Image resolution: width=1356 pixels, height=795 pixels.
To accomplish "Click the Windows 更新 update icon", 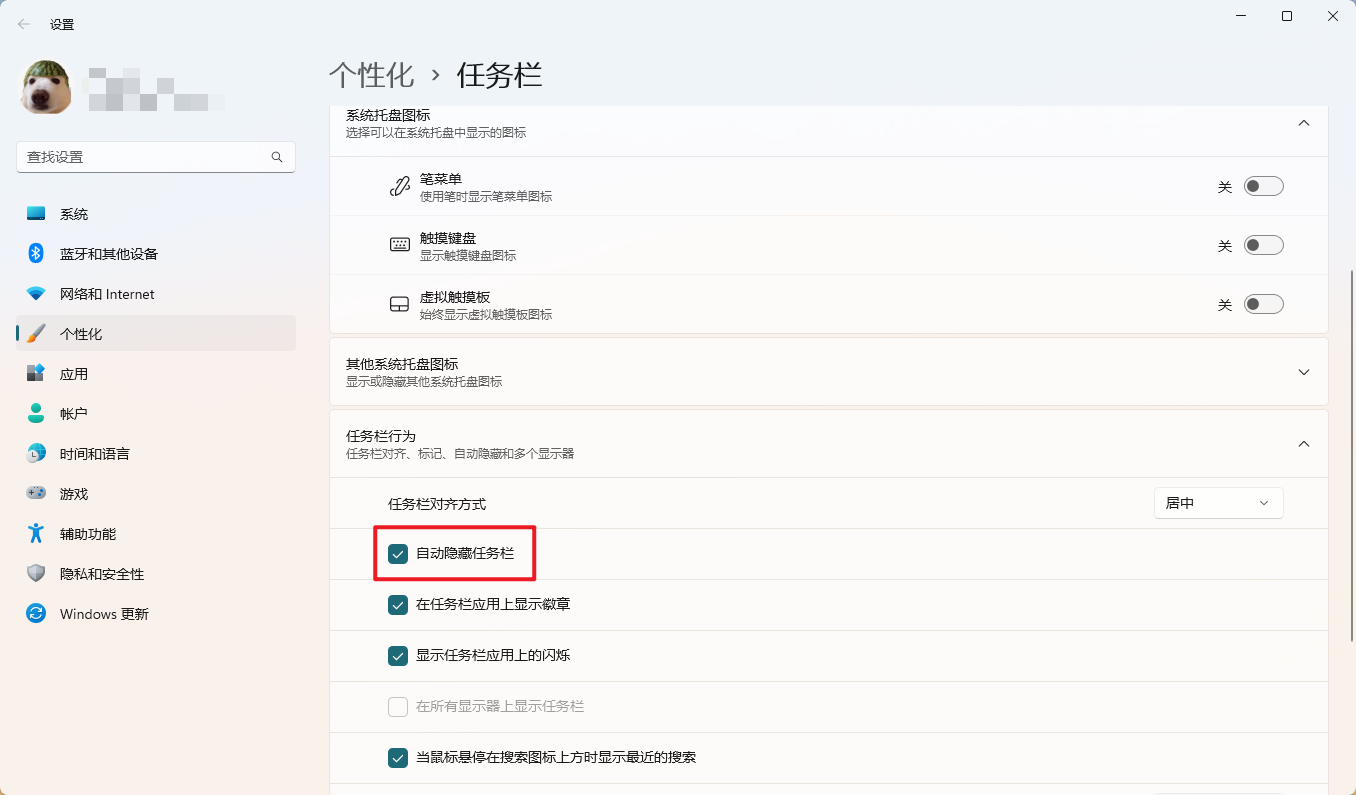I will (x=36, y=613).
